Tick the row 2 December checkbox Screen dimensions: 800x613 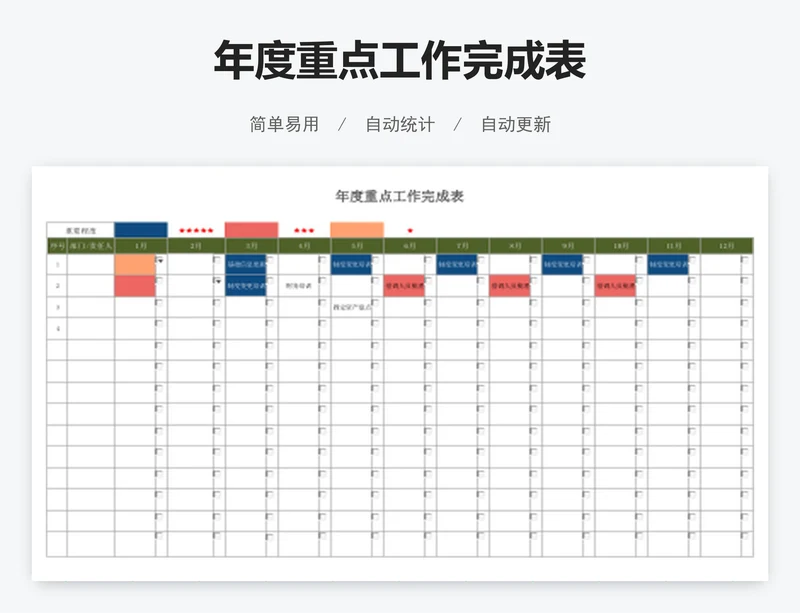click(x=744, y=281)
